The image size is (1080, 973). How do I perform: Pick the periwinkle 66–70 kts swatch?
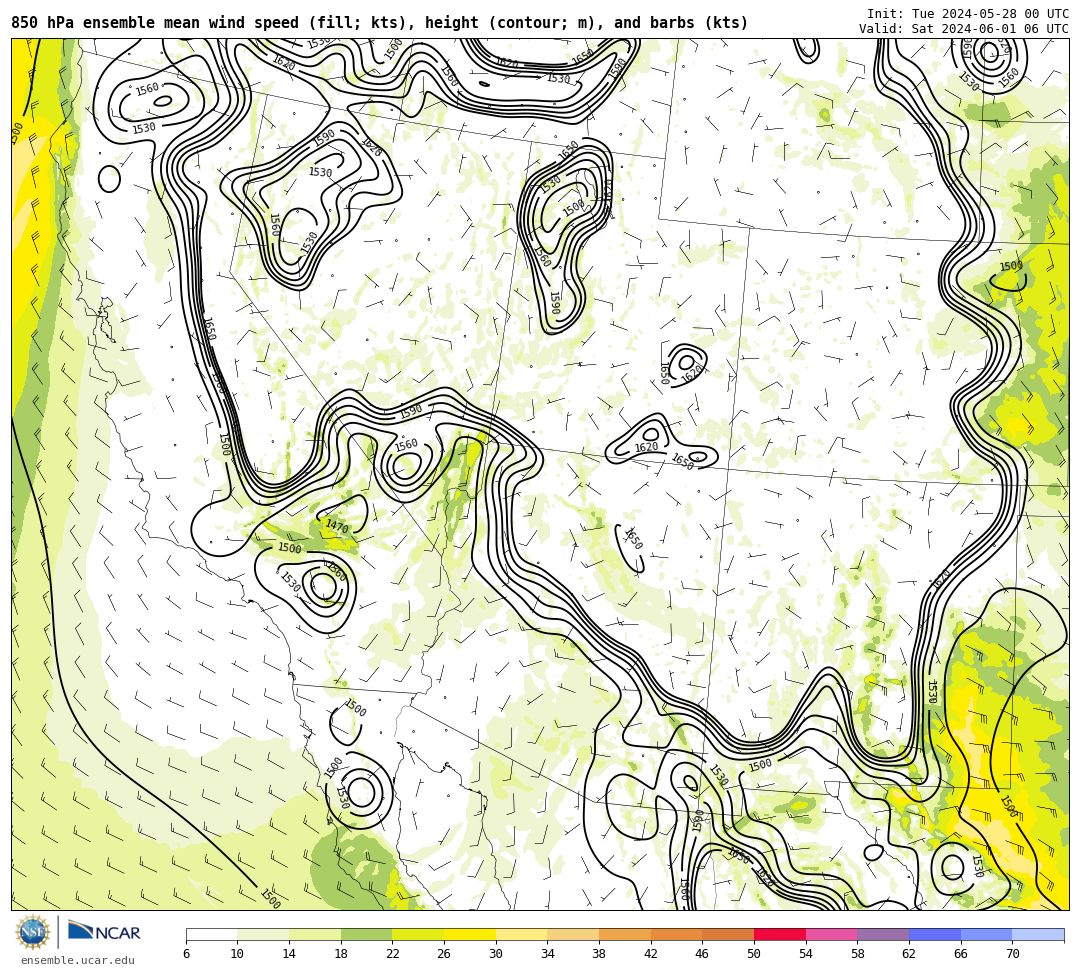[986, 934]
